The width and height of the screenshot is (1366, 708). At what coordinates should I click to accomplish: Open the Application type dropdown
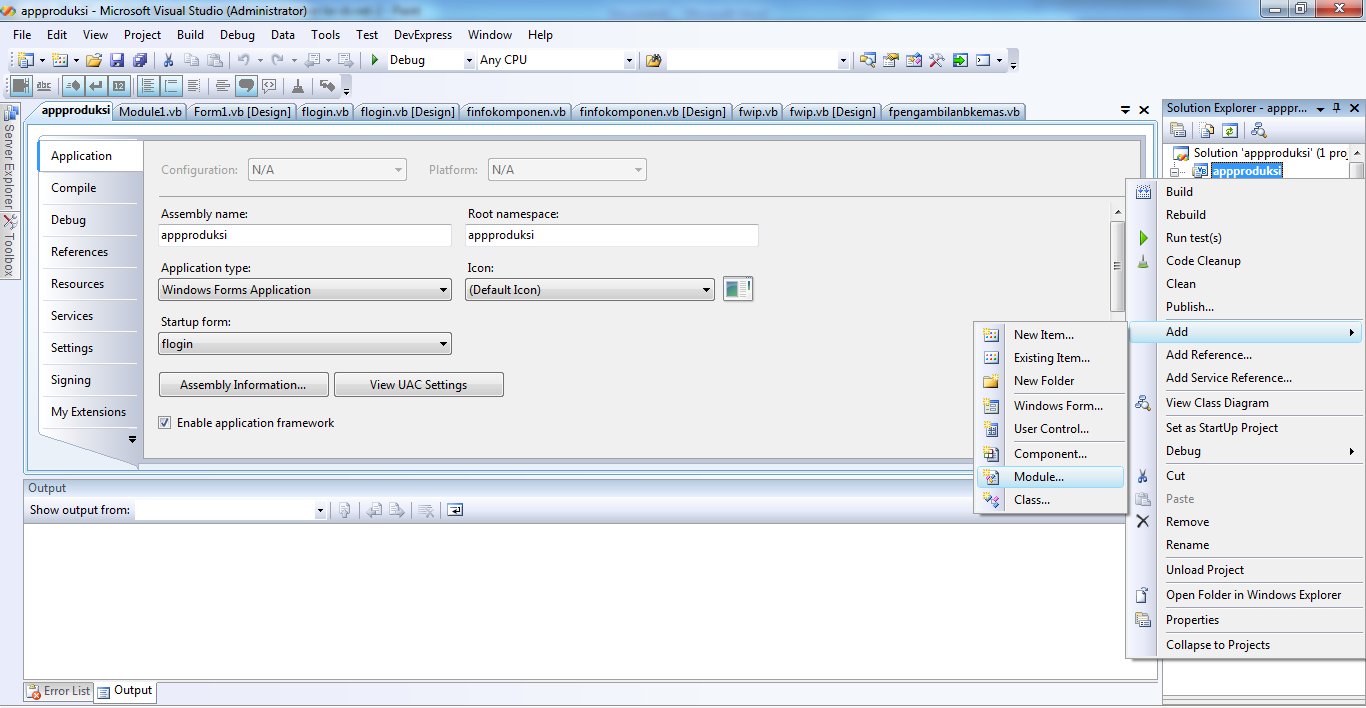[305, 290]
